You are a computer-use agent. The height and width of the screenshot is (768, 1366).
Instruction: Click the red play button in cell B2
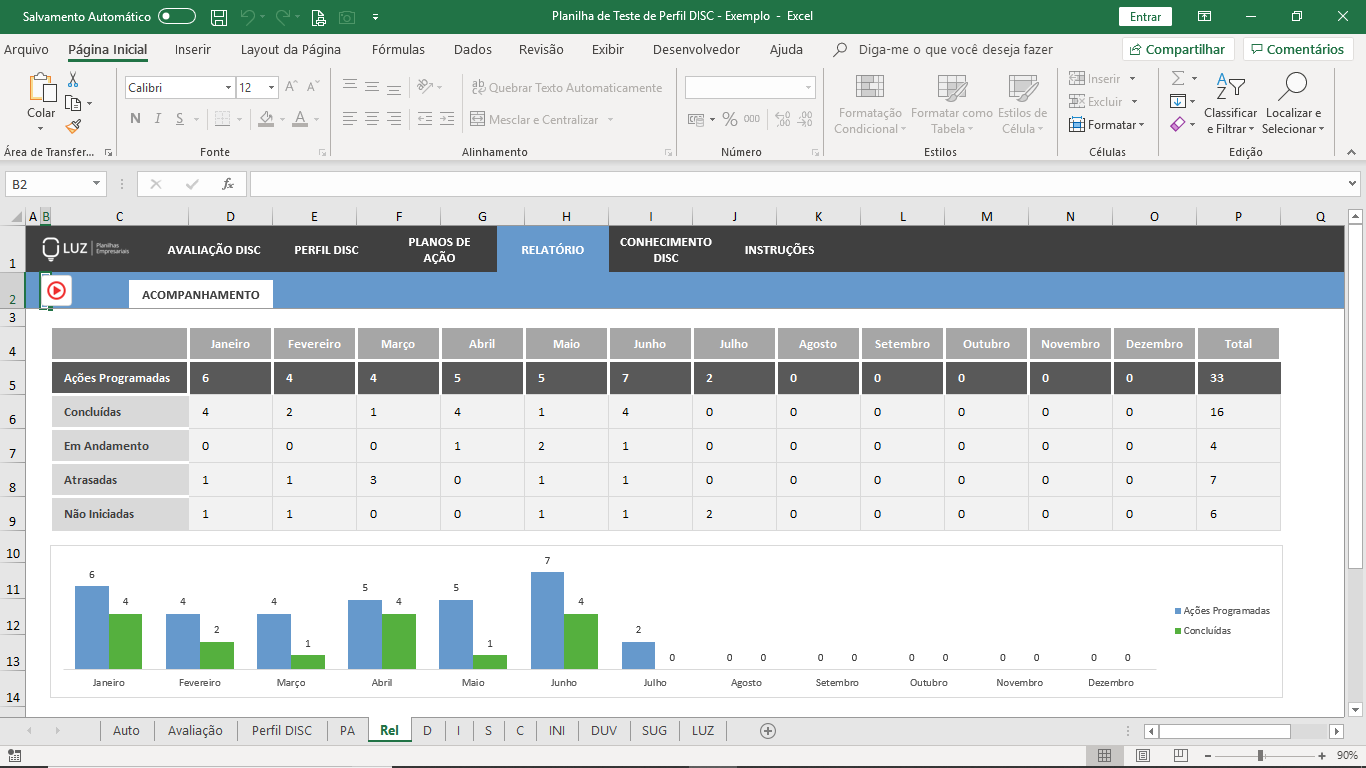[x=57, y=290]
